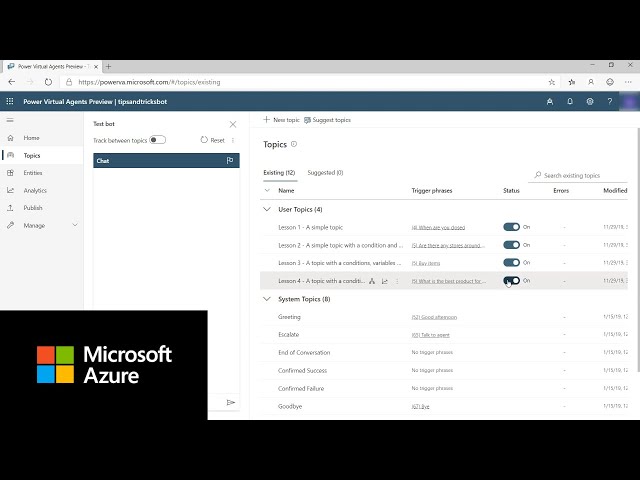
Task: Click the chevron beside the Name column
Action: pos(267,190)
